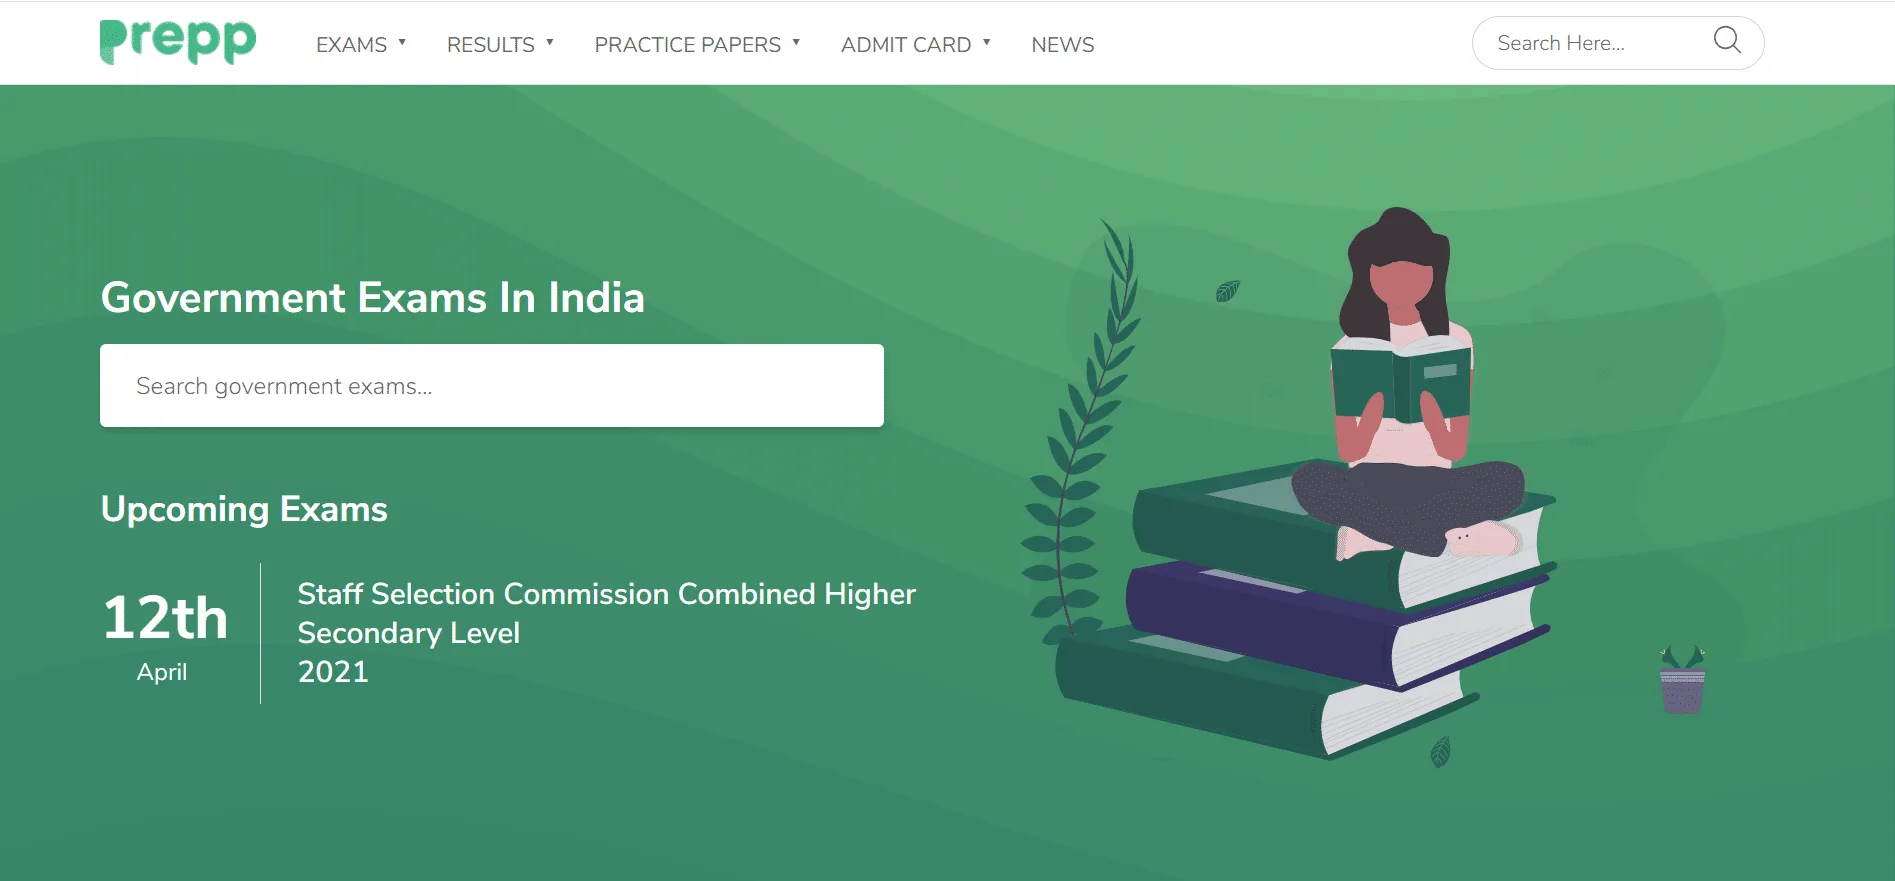Expand the RESULTS dropdown arrow
This screenshot has width=1895, height=881.
click(550, 42)
